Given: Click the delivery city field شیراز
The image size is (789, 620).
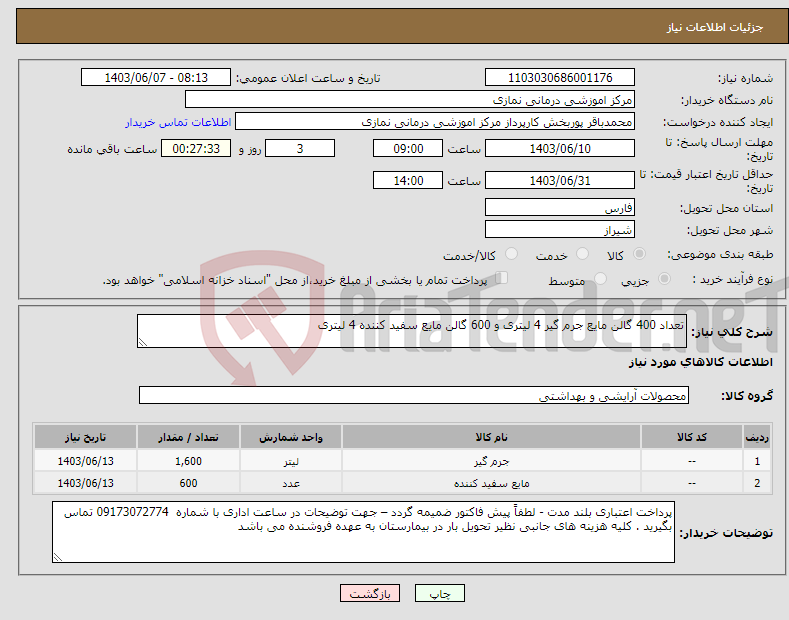Looking at the screenshot, I should pyautogui.click(x=560, y=229).
